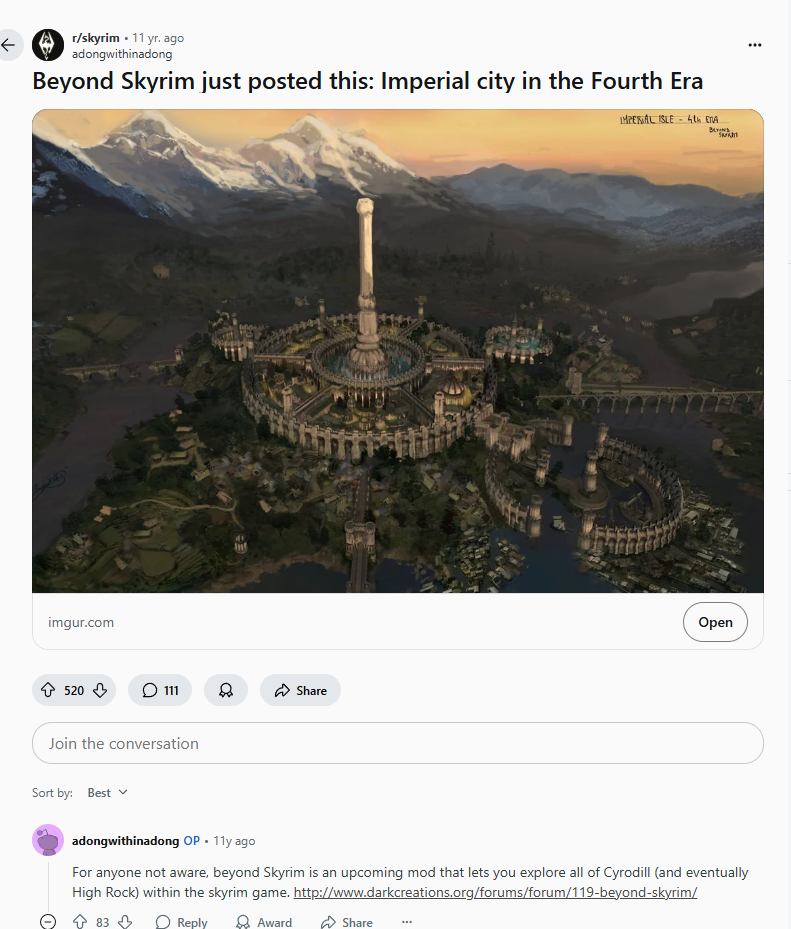The width and height of the screenshot is (791, 929).
Task: Expand the Sort by Best dropdown
Action: tap(107, 793)
